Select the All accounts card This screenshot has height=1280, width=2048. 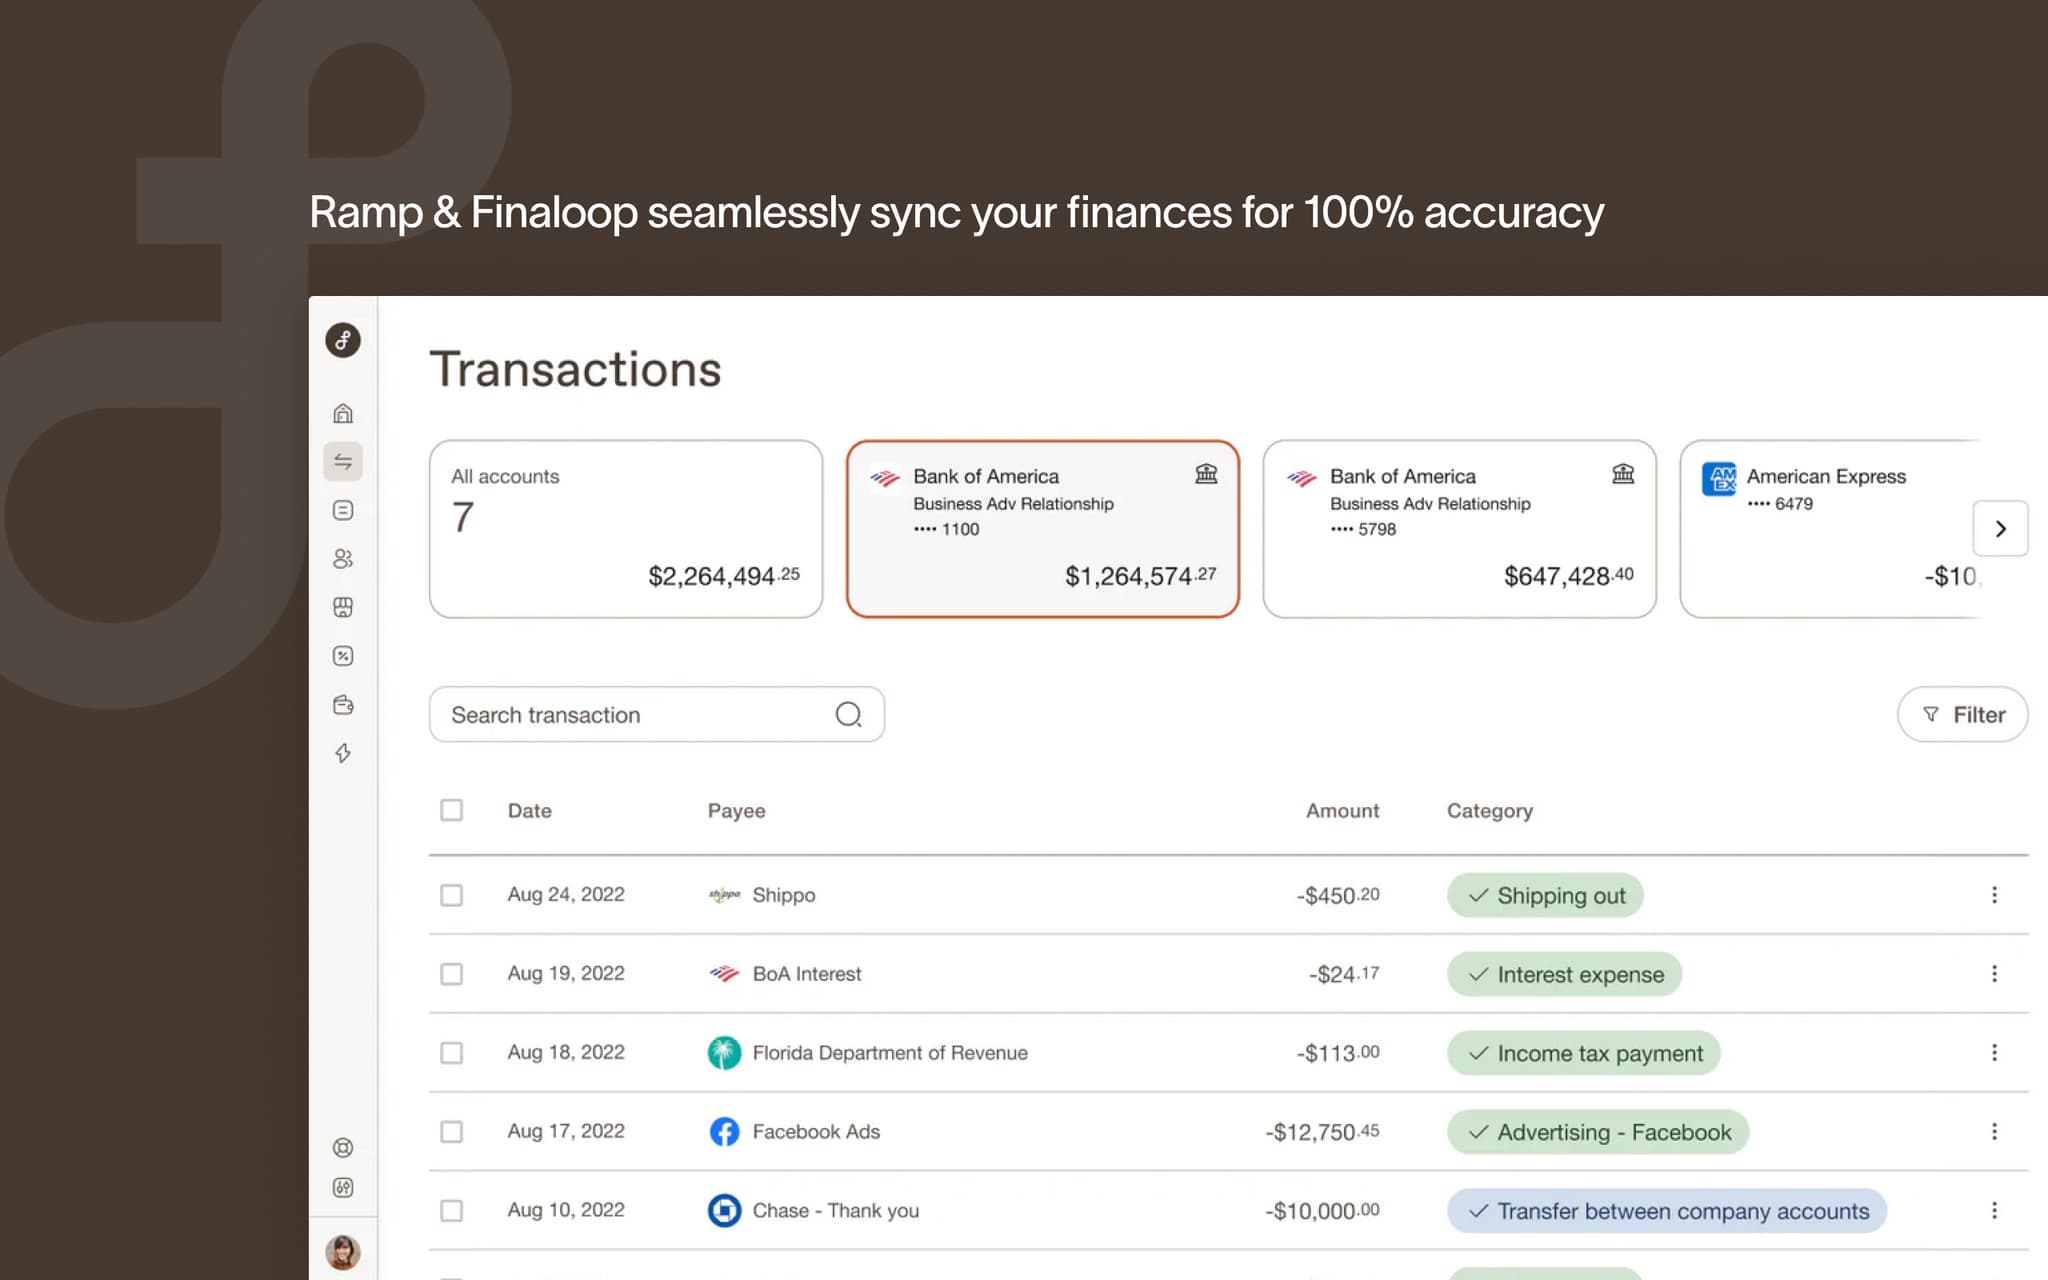point(626,529)
